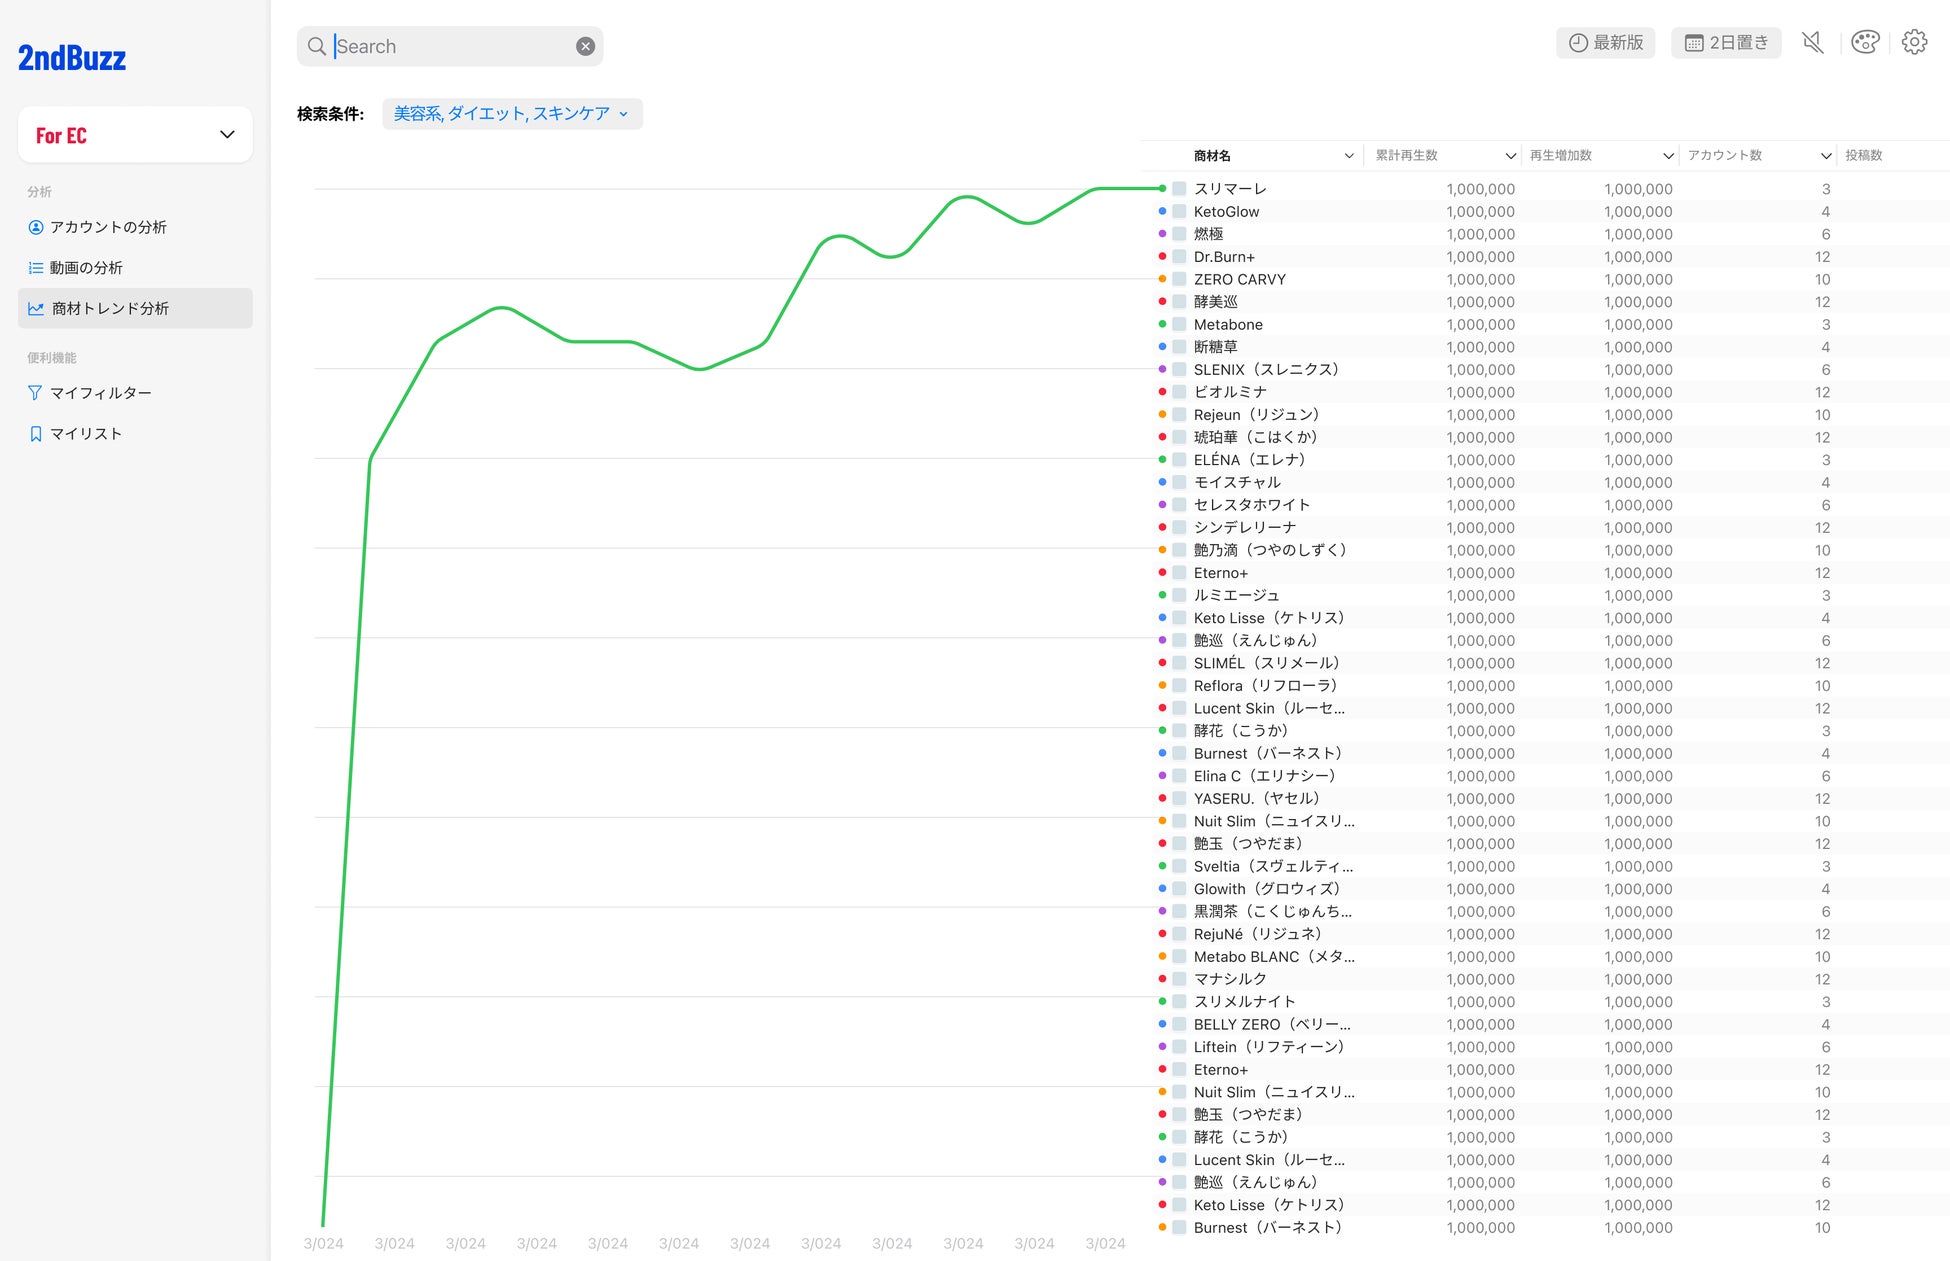The height and width of the screenshot is (1261, 1950).
Task: Click the 最新版 button
Action: tap(1606, 42)
